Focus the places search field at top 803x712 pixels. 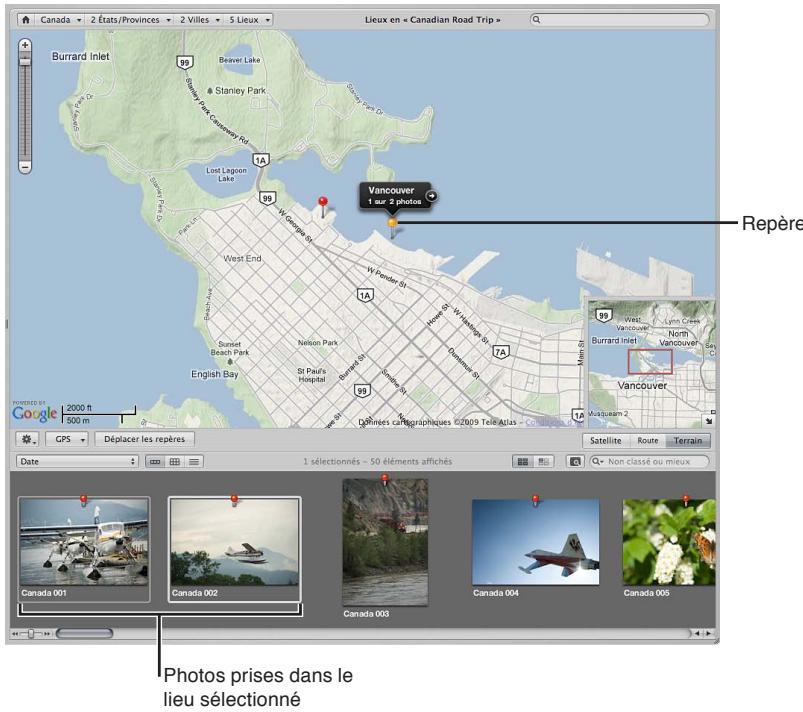(x=620, y=19)
